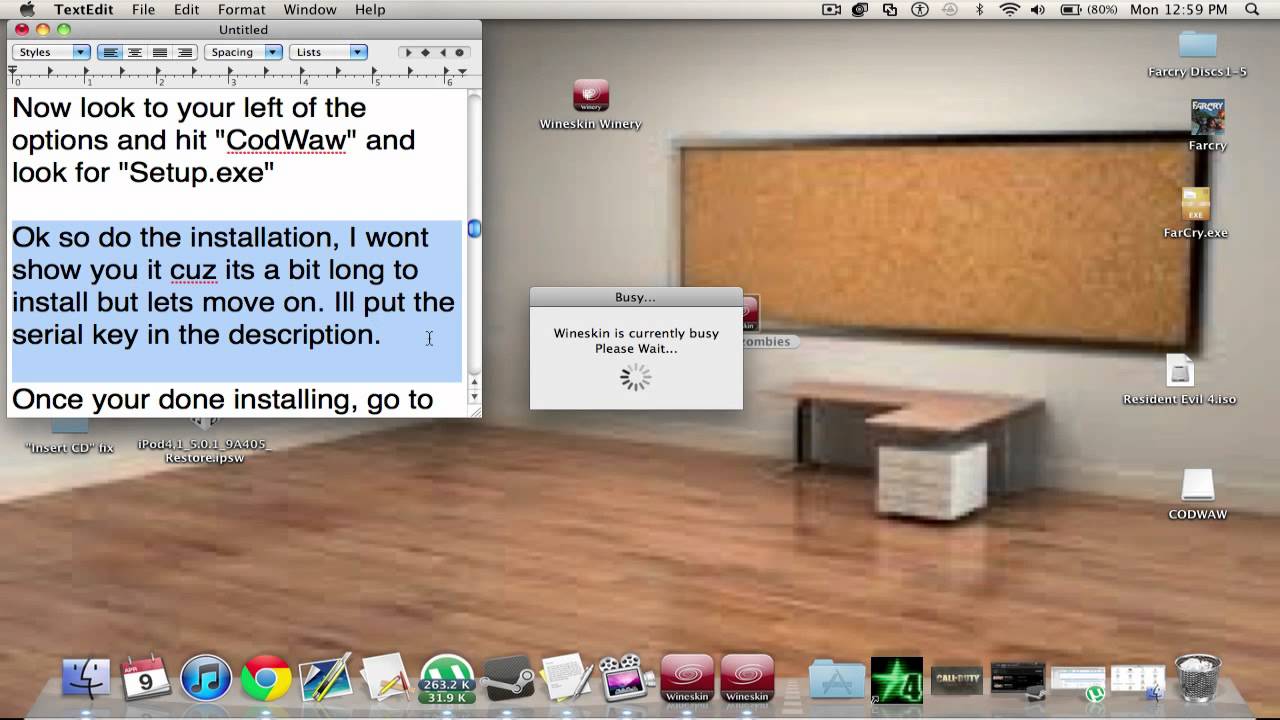The width and height of the screenshot is (1280, 720).
Task: Open the Wi-Fi status menu
Action: [1009, 9]
